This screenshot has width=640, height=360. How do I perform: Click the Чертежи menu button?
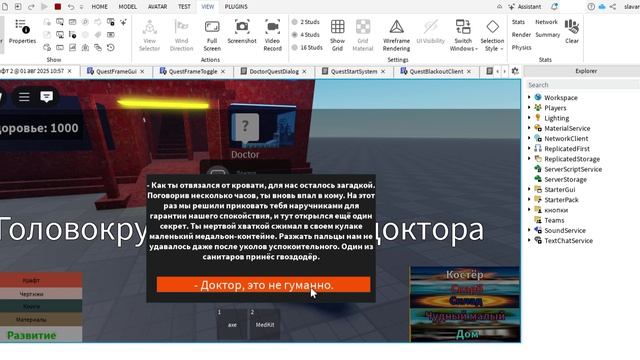click(x=41, y=293)
